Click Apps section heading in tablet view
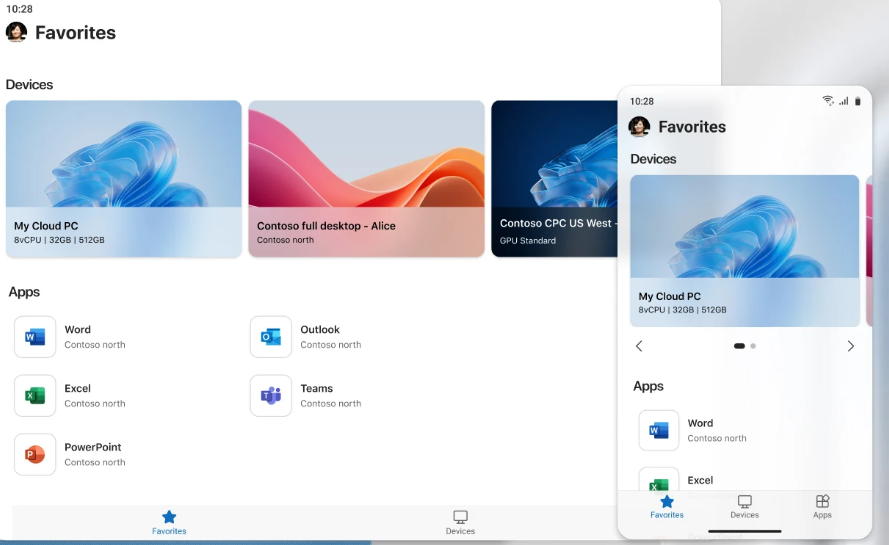Viewport: 889px width, 545px height. click(x=24, y=292)
